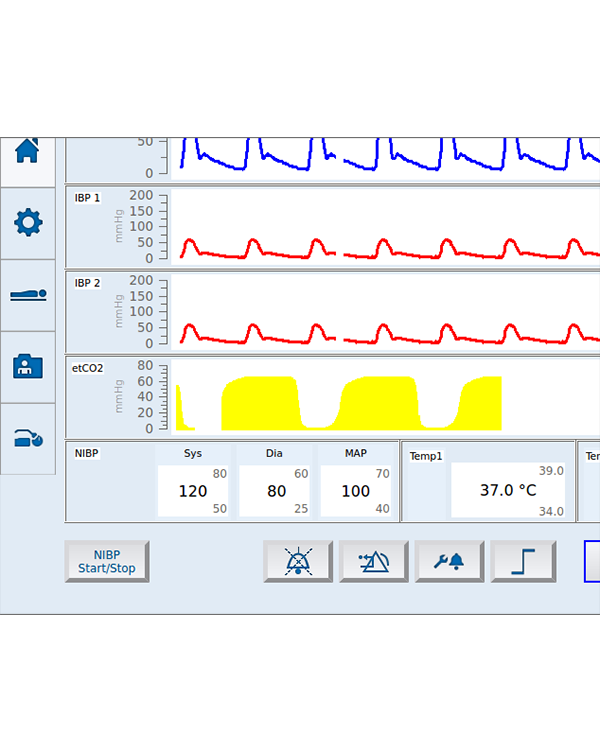This screenshot has height=752, width=600.
Task: Select the lying patient icon
Action: [28, 294]
